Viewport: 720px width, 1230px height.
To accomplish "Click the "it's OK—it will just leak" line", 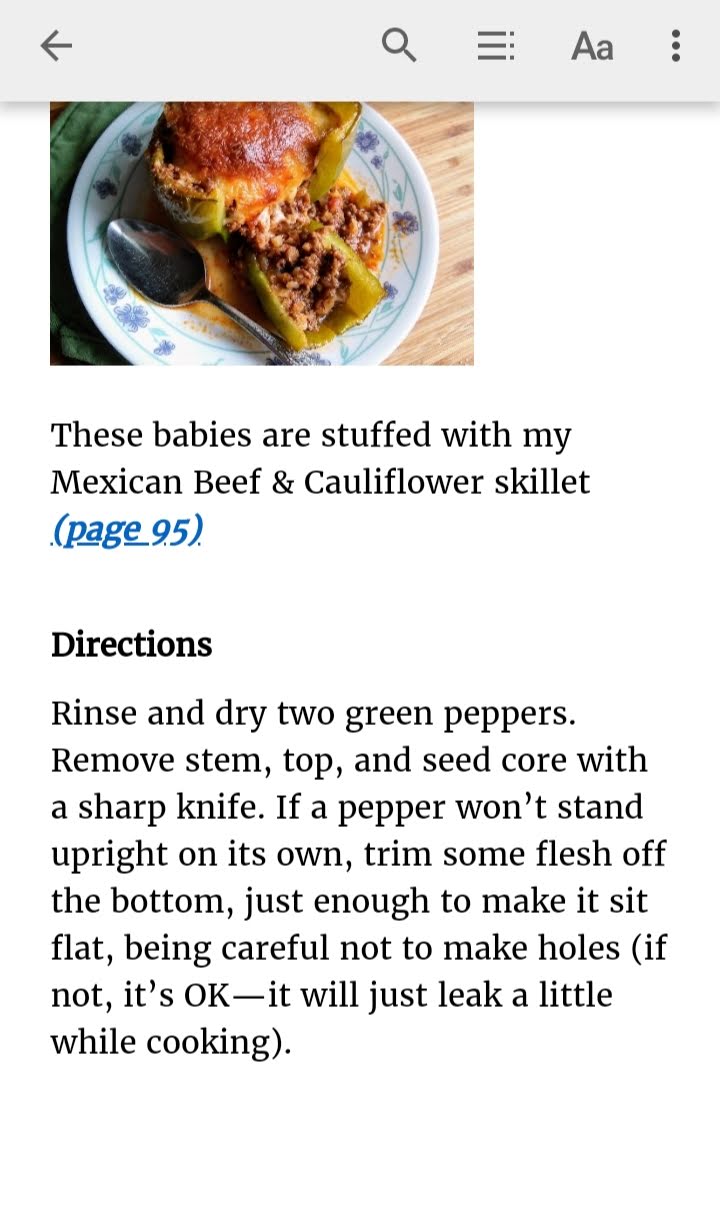I will click(x=331, y=995).
